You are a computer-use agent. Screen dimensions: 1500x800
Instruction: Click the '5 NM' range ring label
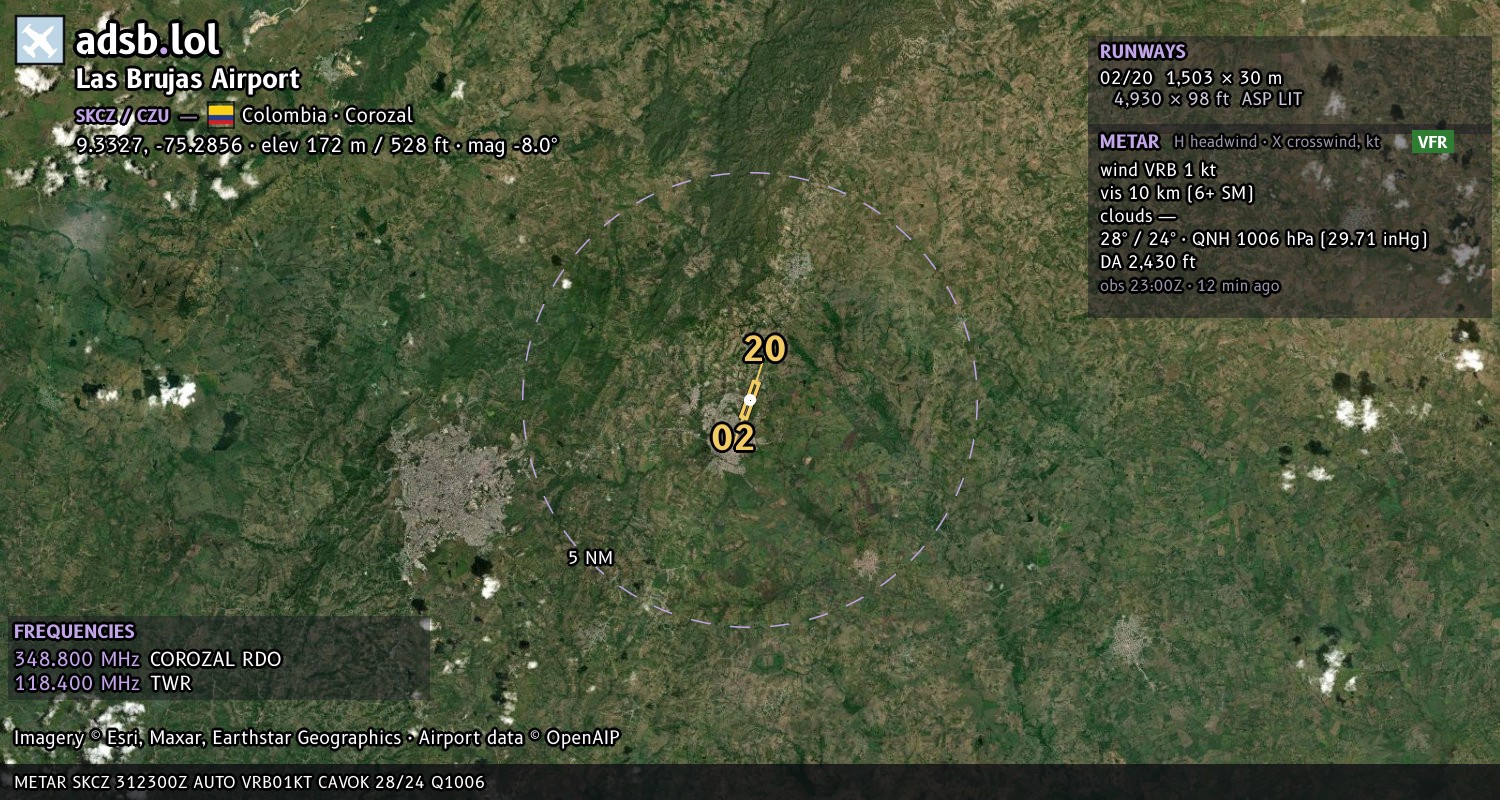pos(590,558)
